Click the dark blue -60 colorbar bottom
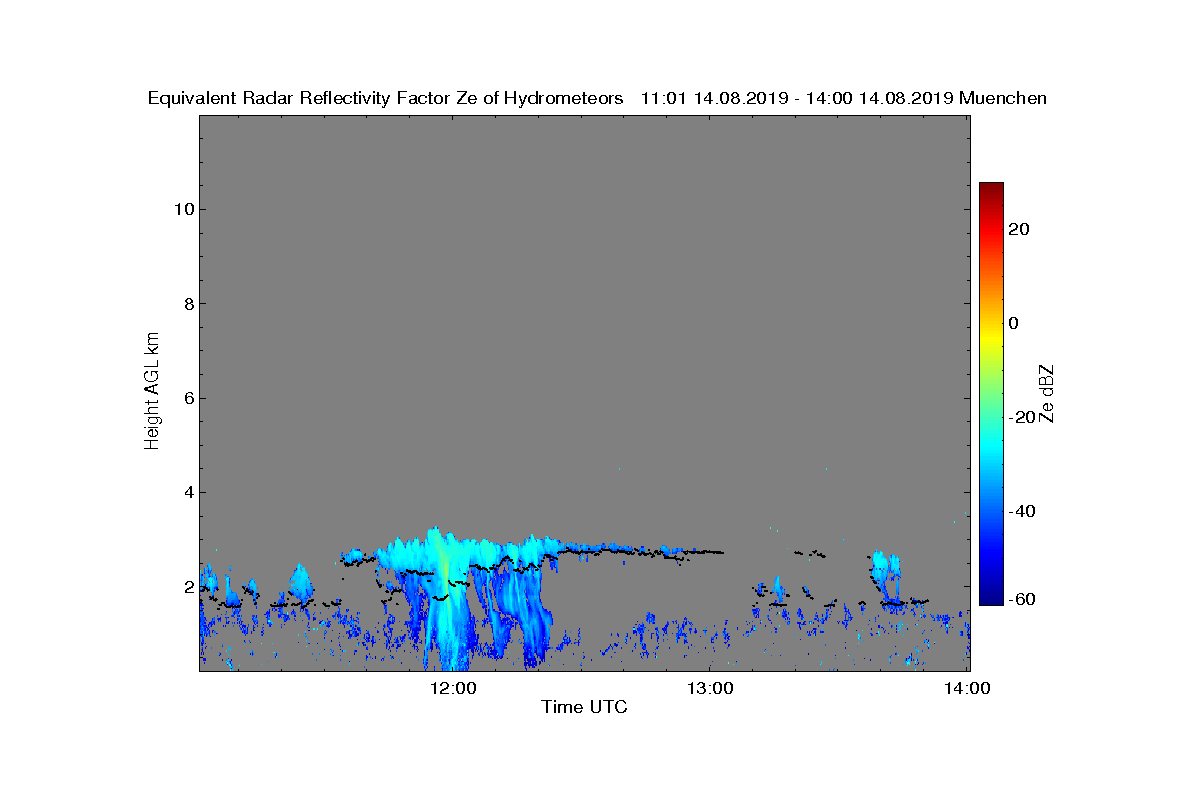 coord(991,600)
